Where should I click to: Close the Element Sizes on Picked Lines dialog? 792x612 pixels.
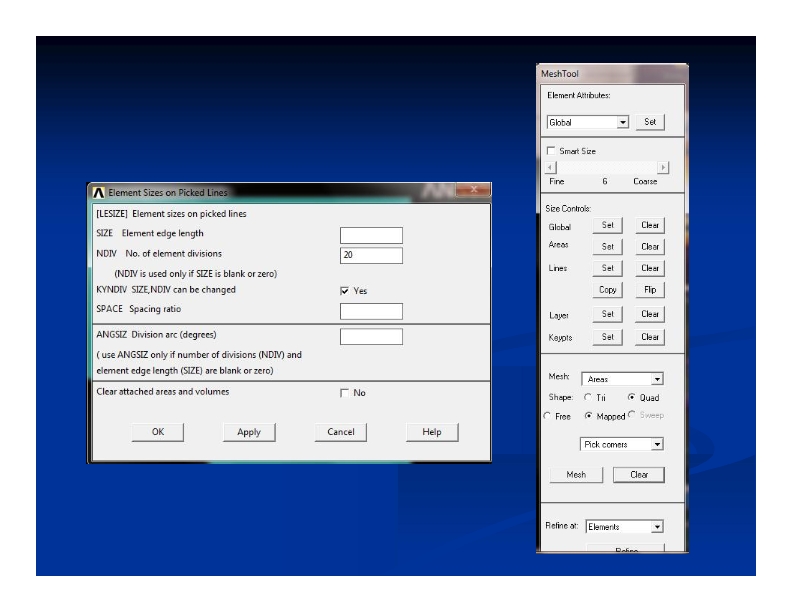(x=470, y=191)
